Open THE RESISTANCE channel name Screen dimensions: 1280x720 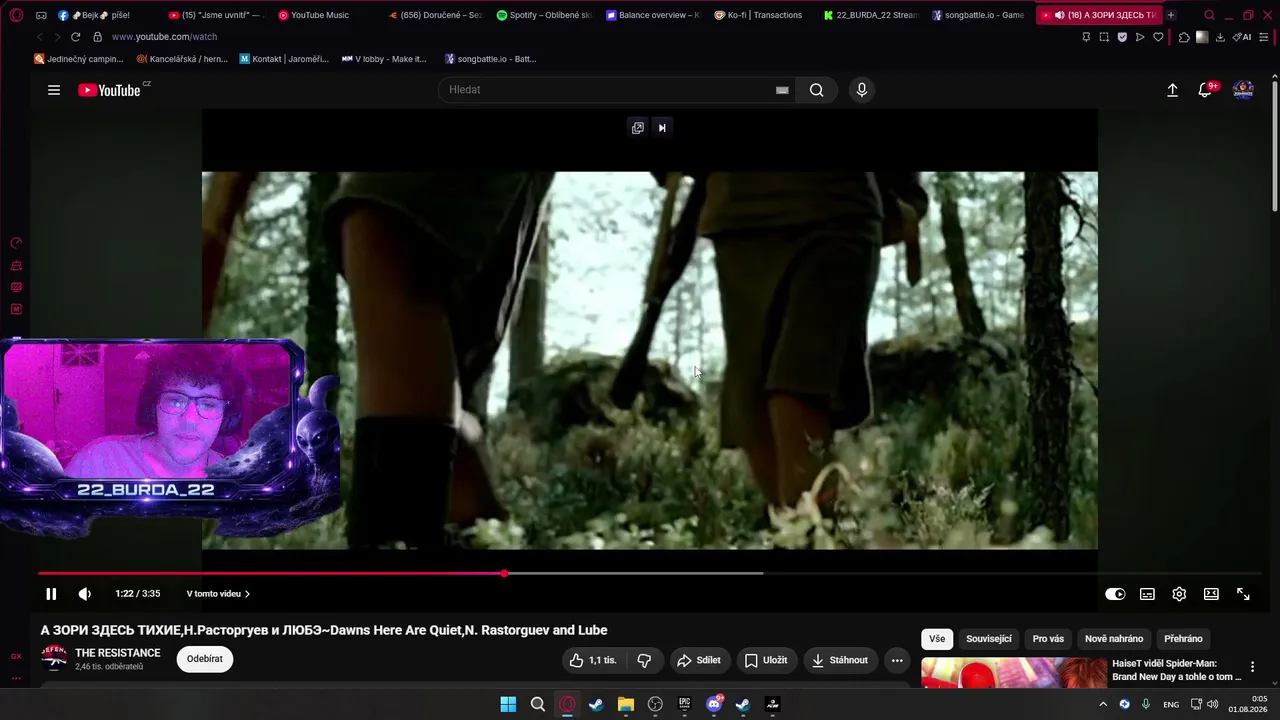click(x=118, y=653)
